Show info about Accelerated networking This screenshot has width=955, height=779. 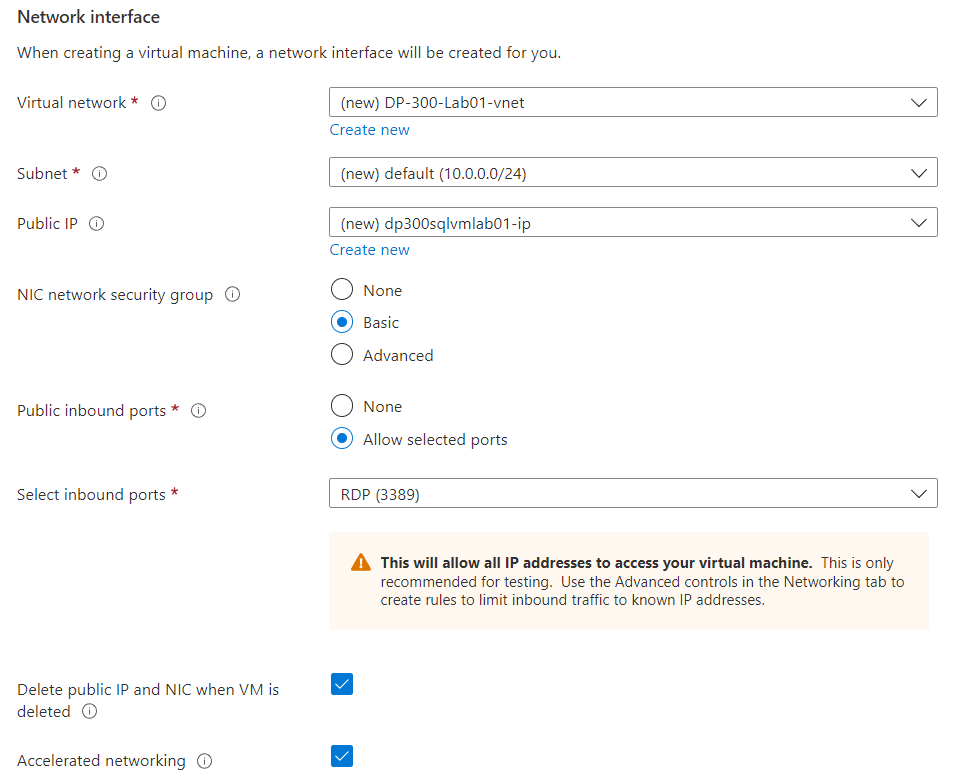pos(204,761)
